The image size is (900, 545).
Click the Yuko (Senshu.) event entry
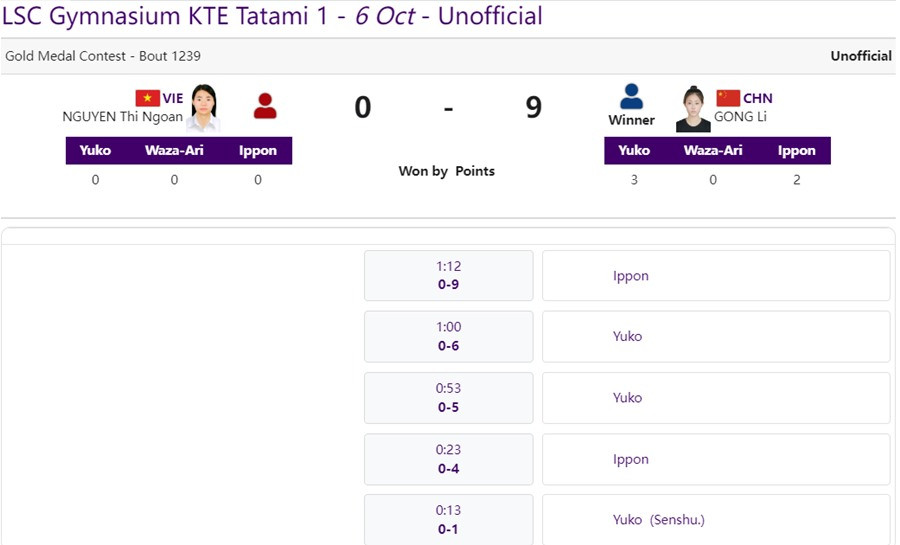(659, 520)
